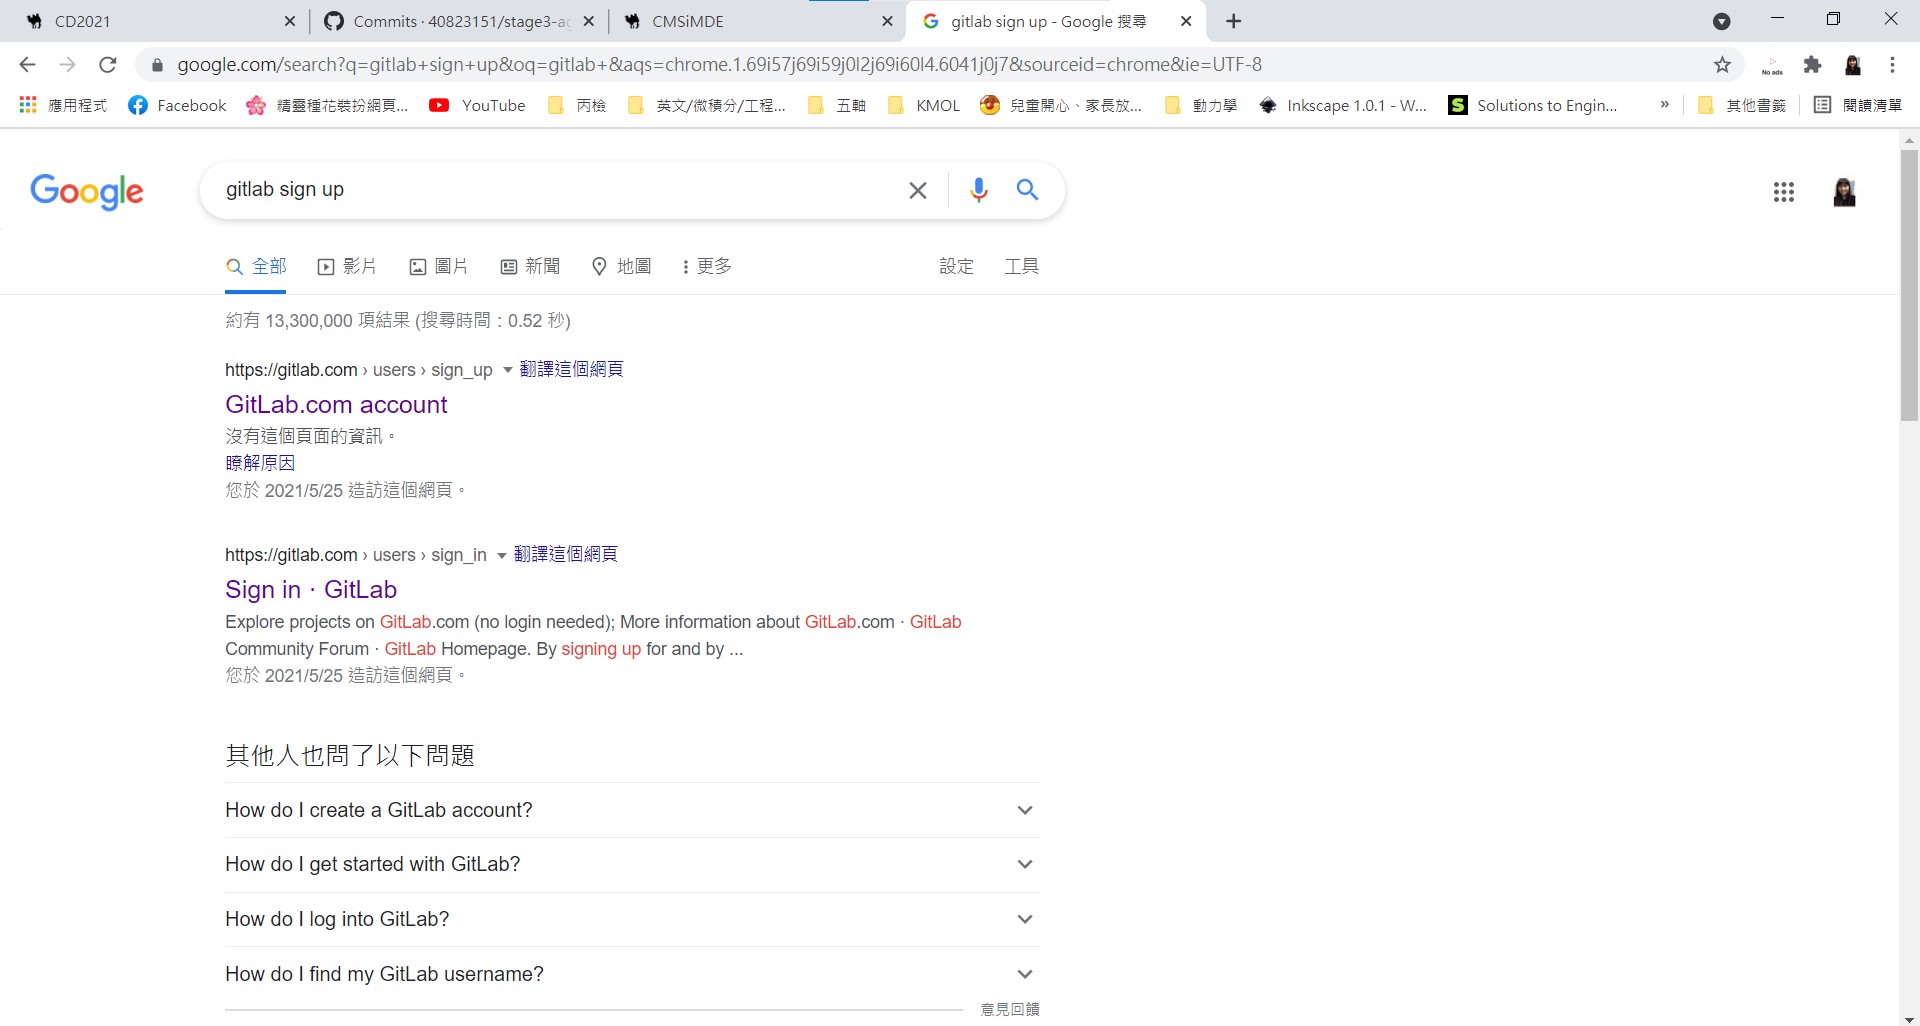
Task: View site info lock icon
Action: (x=157, y=65)
